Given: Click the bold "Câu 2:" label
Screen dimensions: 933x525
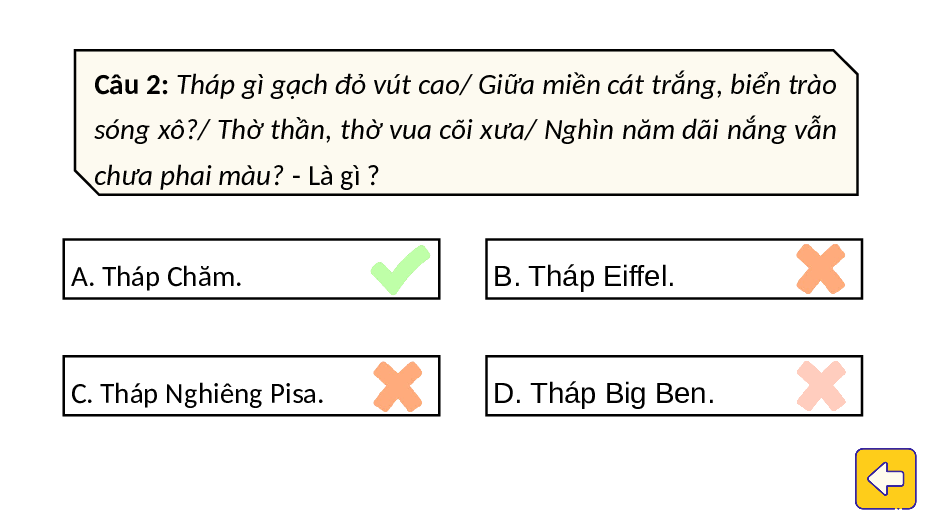Looking at the screenshot, I should pos(132,85).
